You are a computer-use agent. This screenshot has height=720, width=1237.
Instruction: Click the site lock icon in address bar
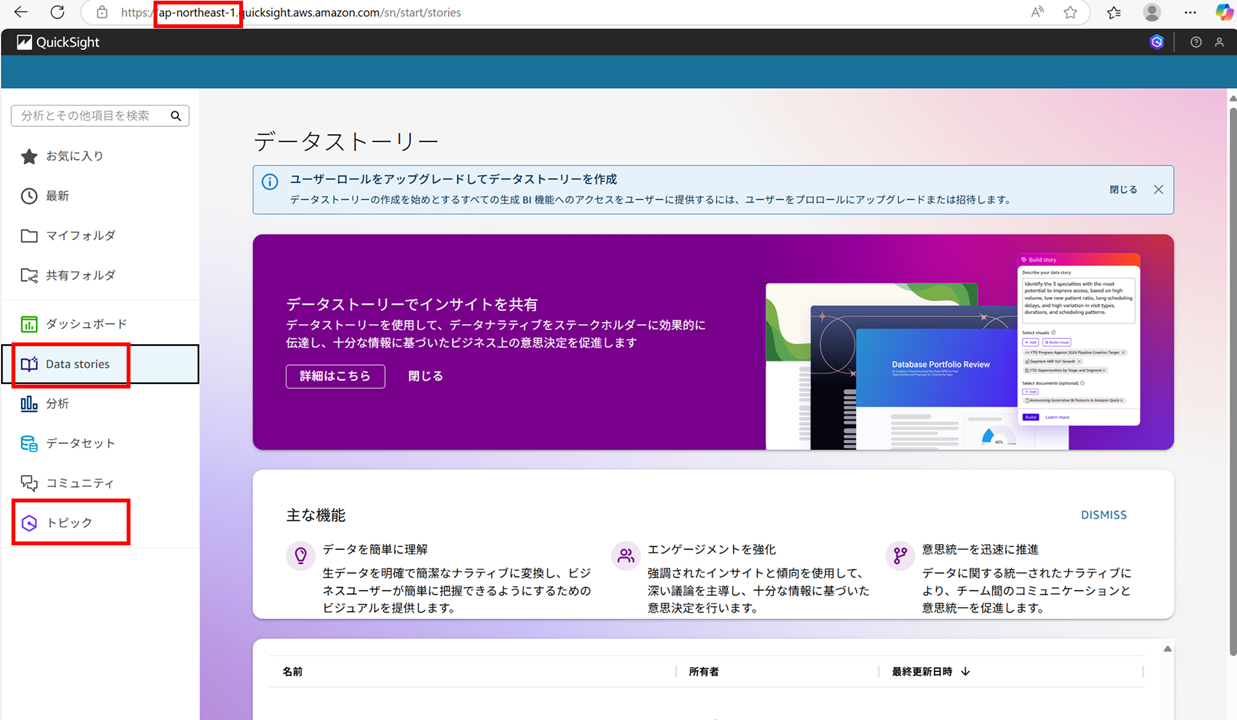click(101, 13)
